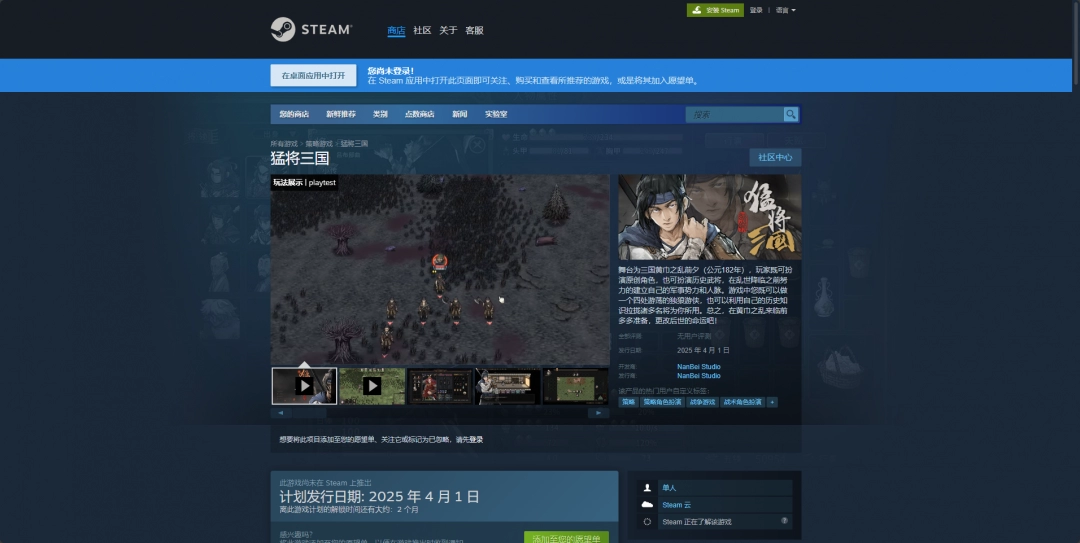The image size is (1080, 543).
Task: Open the 语言 language dropdown
Action: click(x=785, y=10)
